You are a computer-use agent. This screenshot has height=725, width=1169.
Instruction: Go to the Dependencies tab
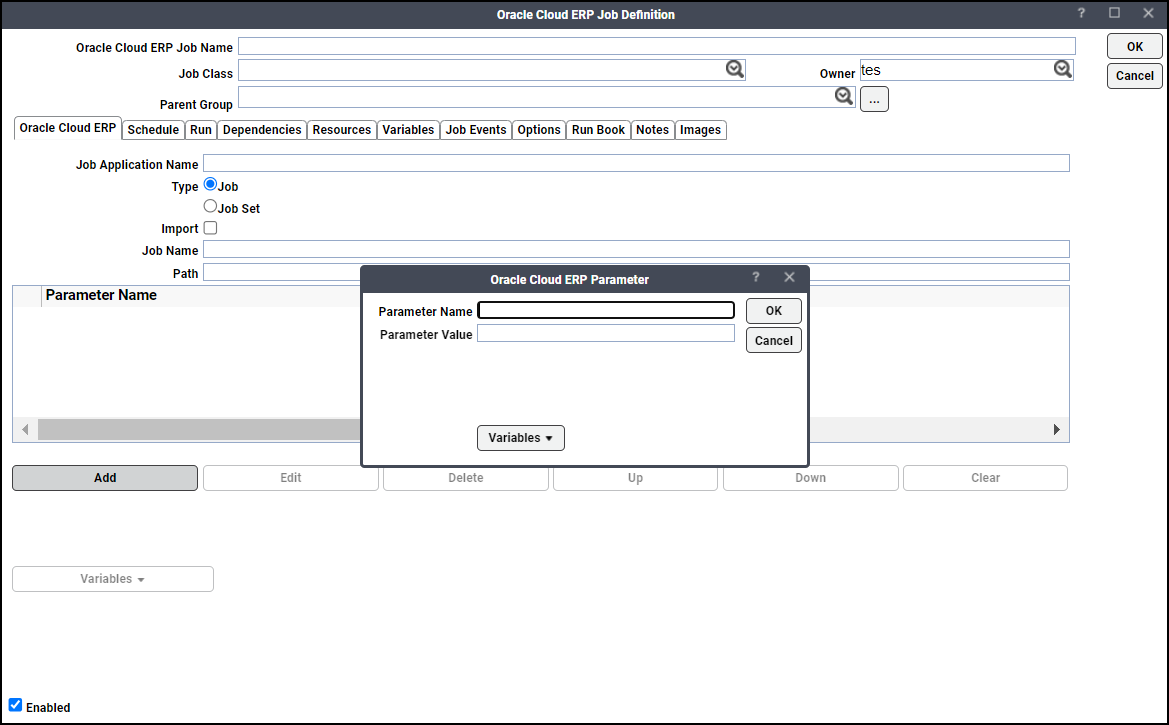(262, 130)
